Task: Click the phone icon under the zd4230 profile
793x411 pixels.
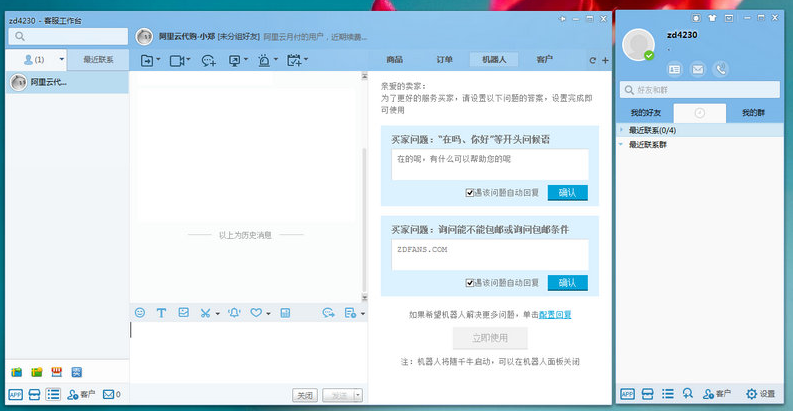Action: point(721,69)
